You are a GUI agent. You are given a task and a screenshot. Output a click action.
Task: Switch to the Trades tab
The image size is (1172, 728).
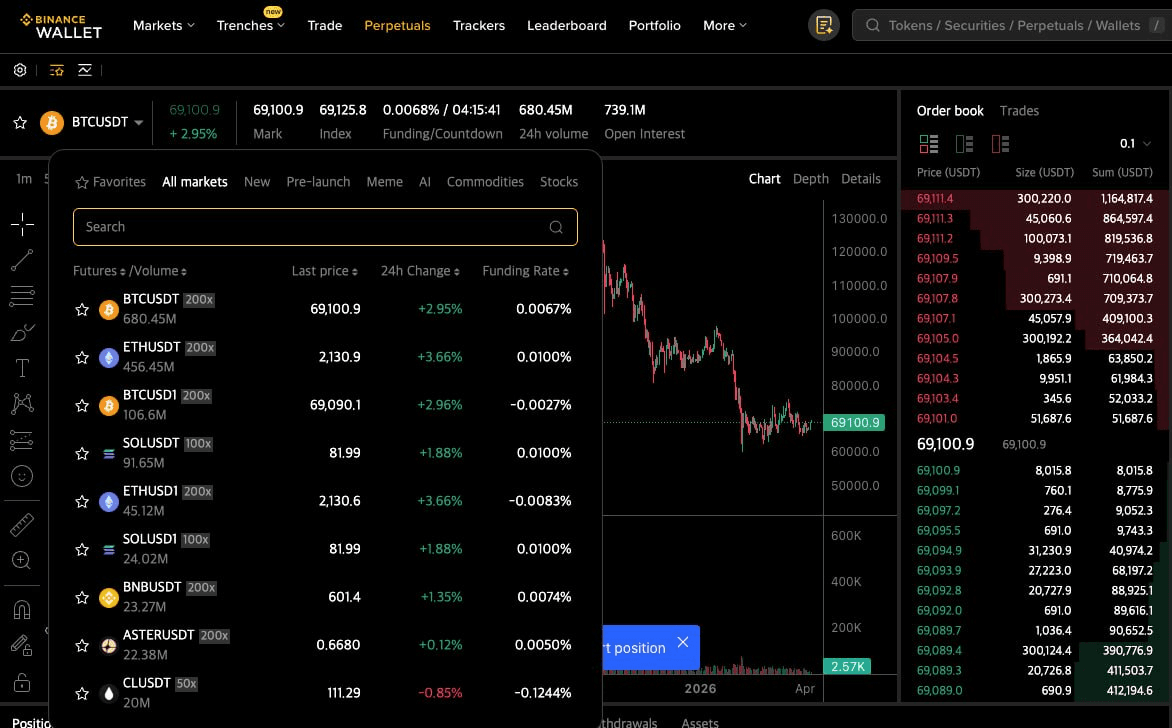1019,111
